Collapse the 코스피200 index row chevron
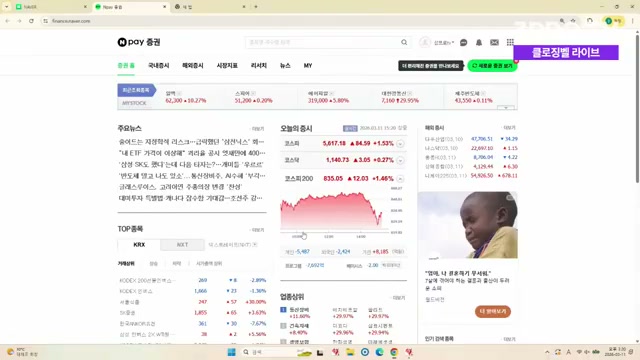The height and width of the screenshot is (360, 640). (400, 179)
